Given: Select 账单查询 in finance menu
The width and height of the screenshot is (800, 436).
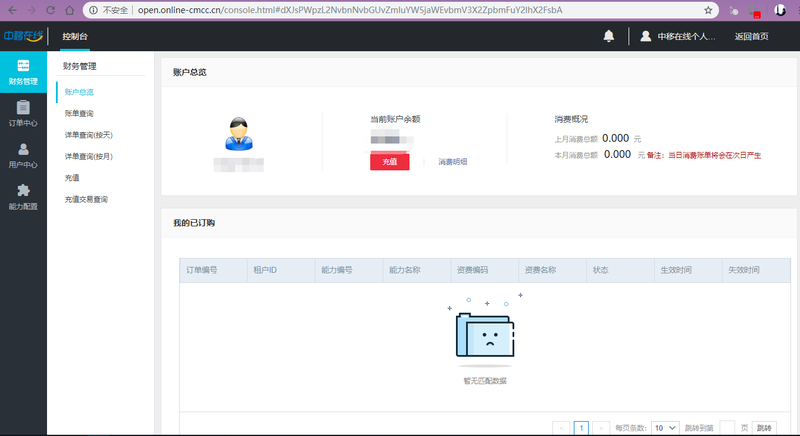Looking at the screenshot, I should [x=79, y=114].
